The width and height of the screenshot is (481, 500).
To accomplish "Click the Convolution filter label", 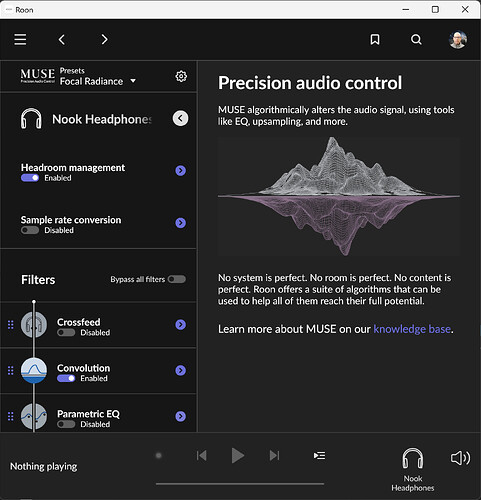I will 83,368.
